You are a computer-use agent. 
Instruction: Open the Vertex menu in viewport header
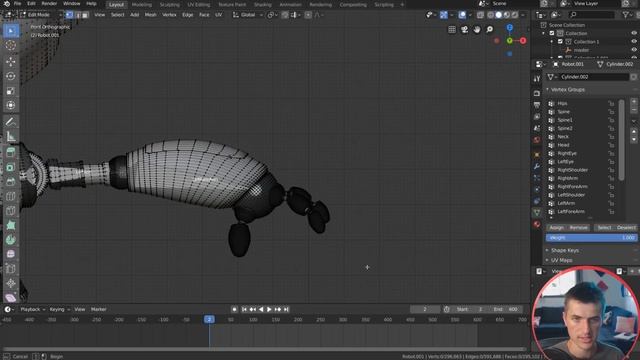(x=169, y=15)
